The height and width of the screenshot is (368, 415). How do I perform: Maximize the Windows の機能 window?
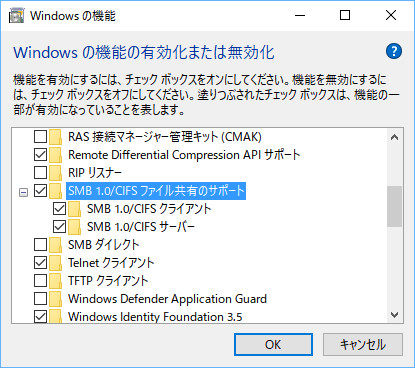coord(345,15)
